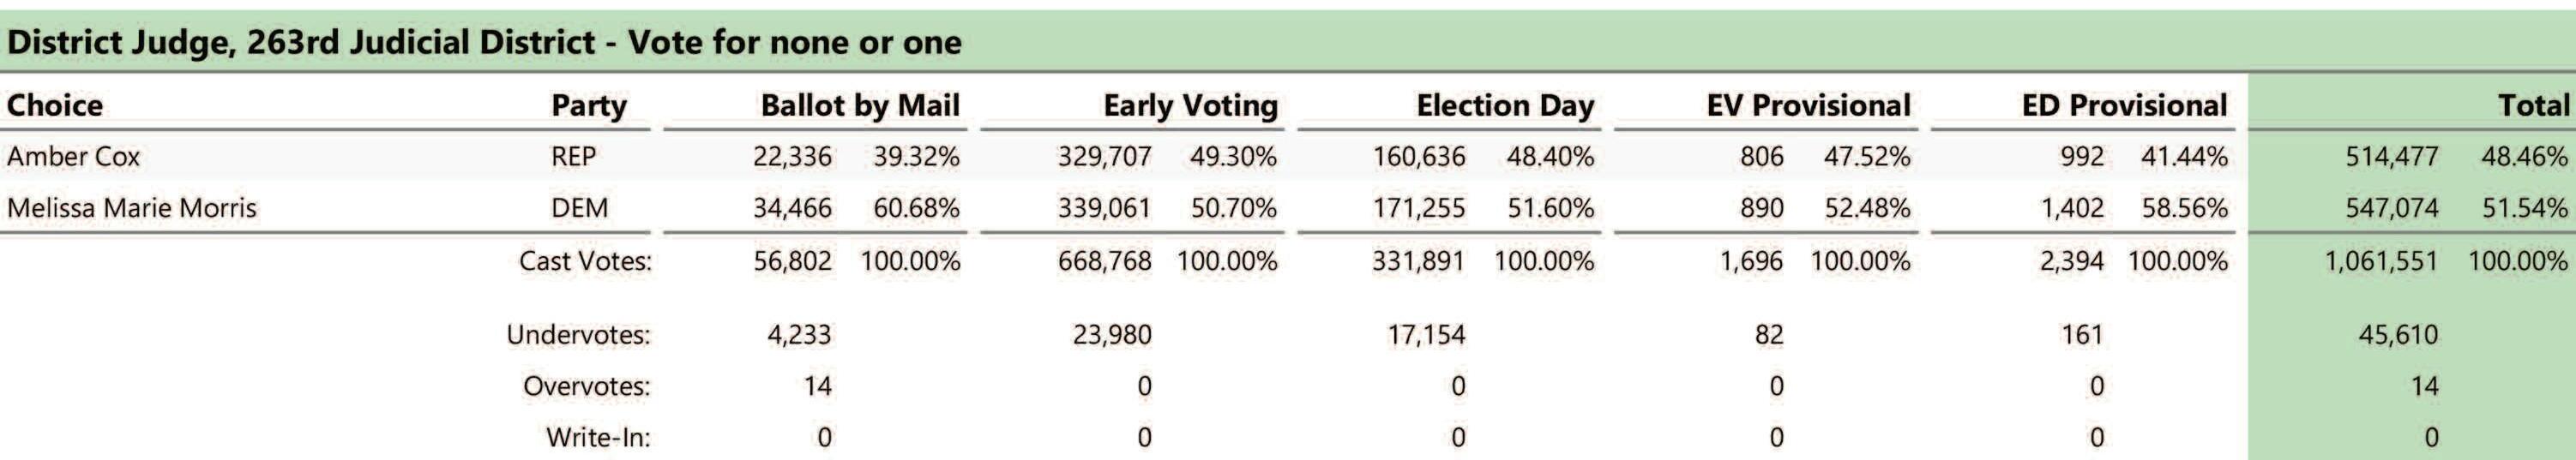
Task: Select the Amber Cox candidate row
Action: pos(1288,156)
